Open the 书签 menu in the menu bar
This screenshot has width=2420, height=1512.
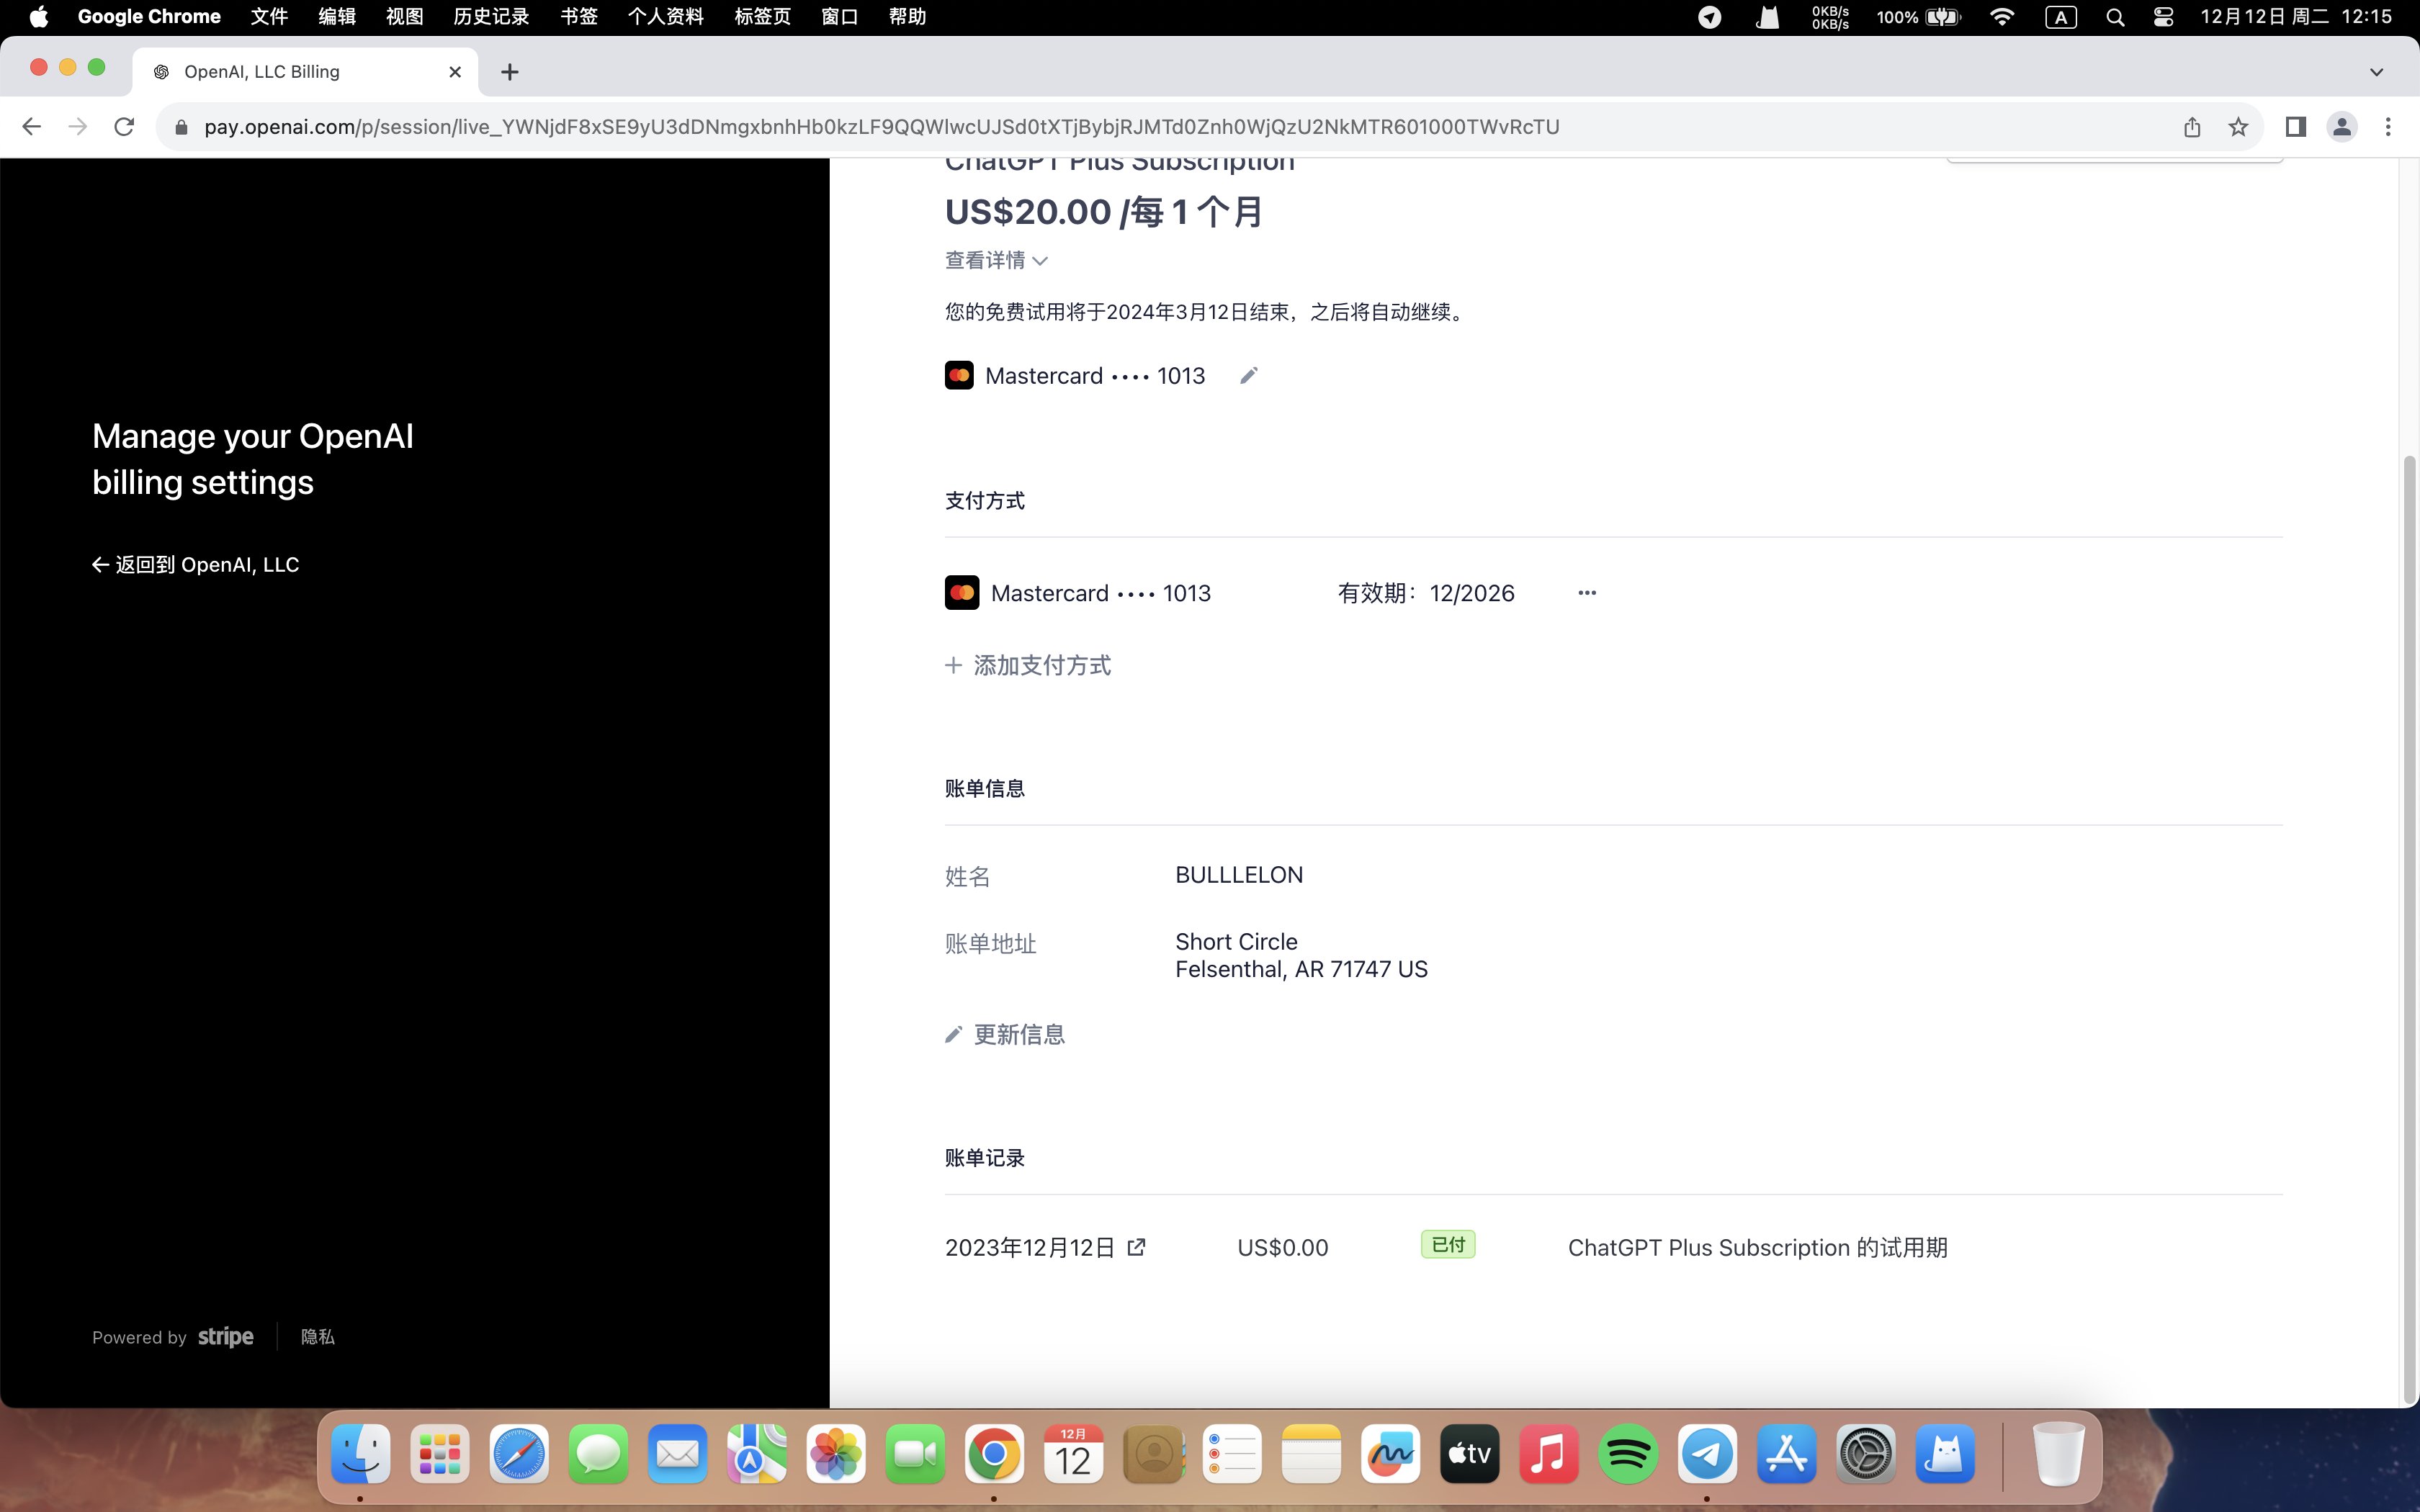(x=579, y=17)
